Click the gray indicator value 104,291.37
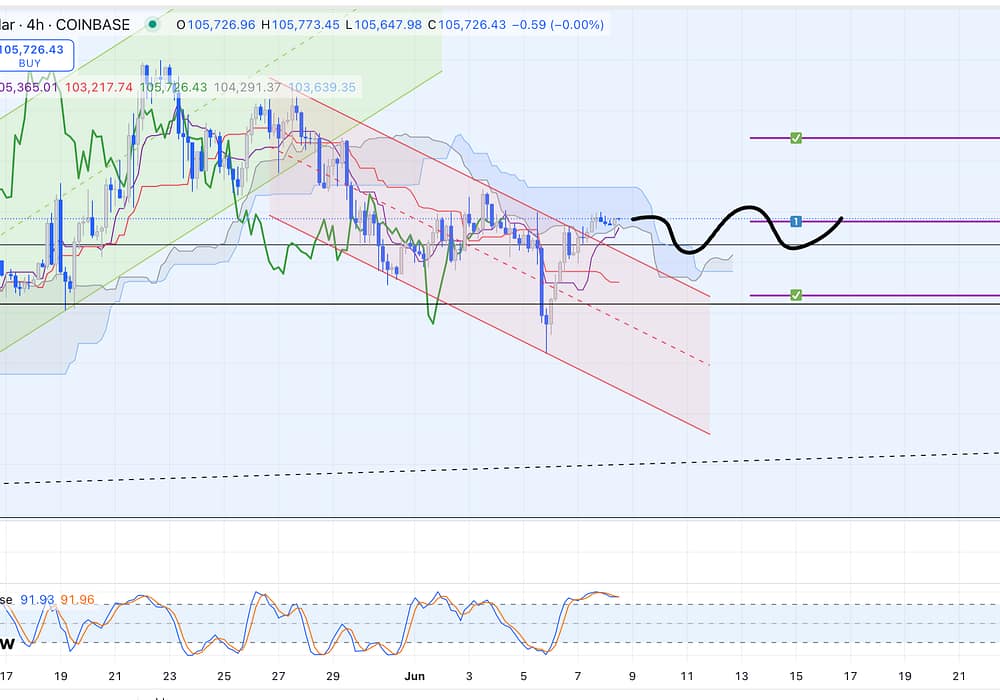Screen dimensions: 1000x700 247,87
